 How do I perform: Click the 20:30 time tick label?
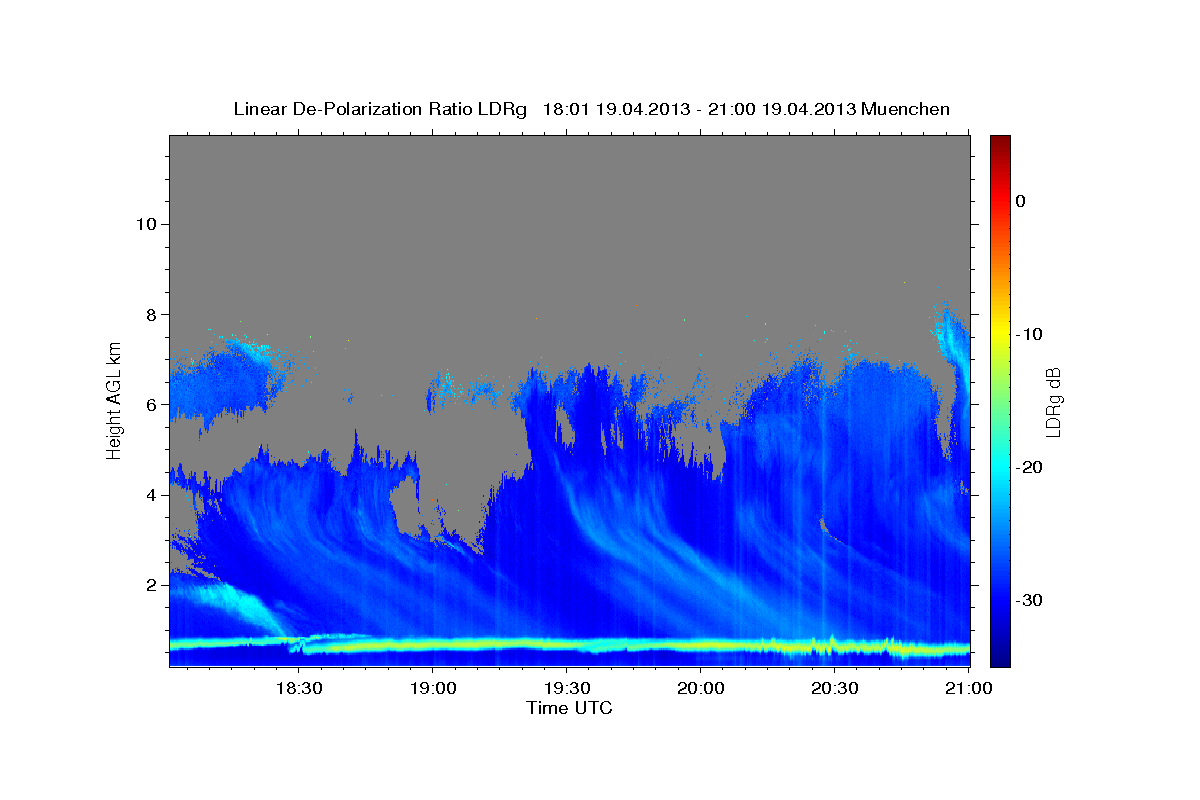pyautogui.click(x=835, y=689)
